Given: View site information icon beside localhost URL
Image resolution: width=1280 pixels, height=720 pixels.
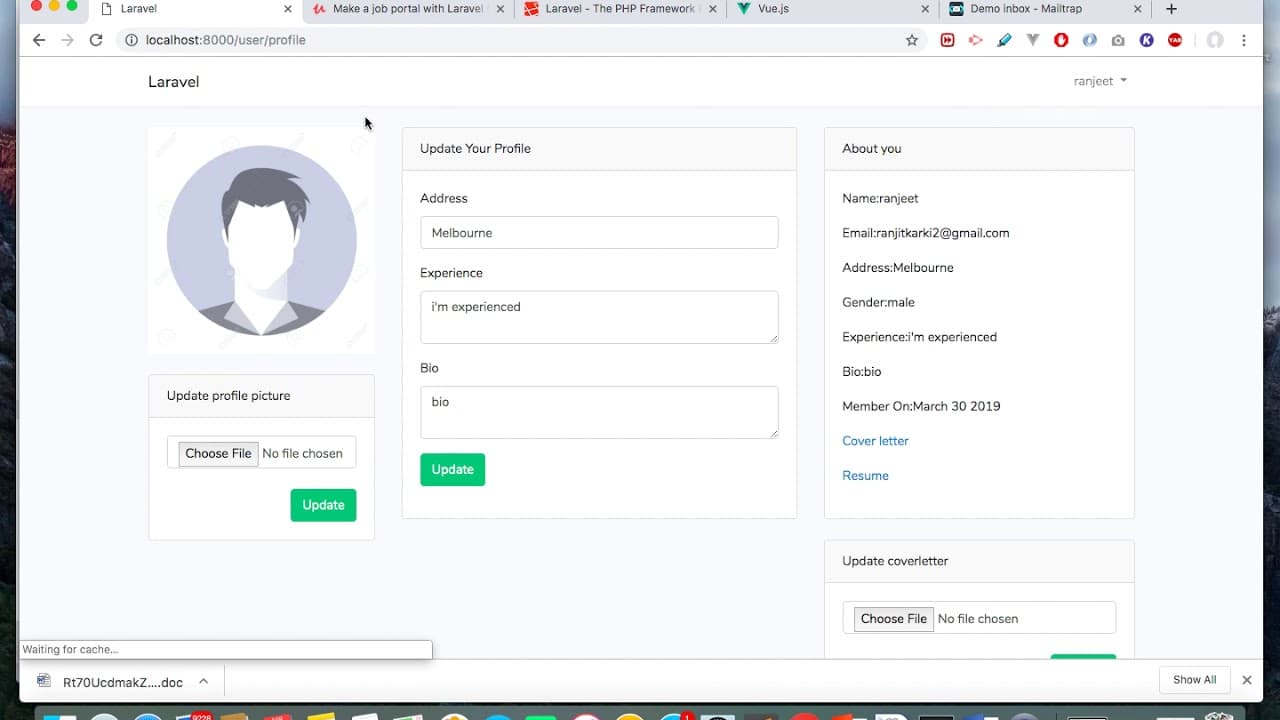Looking at the screenshot, I should coord(131,40).
